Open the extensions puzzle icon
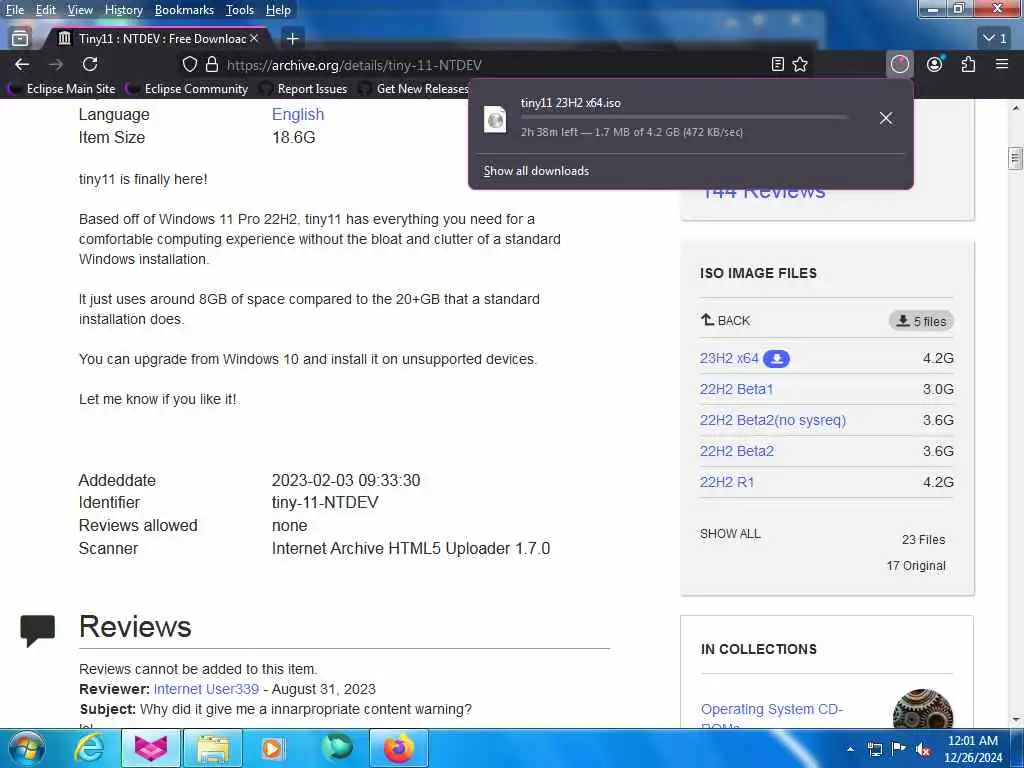The image size is (1024, 768). click(x=968, y=64)
